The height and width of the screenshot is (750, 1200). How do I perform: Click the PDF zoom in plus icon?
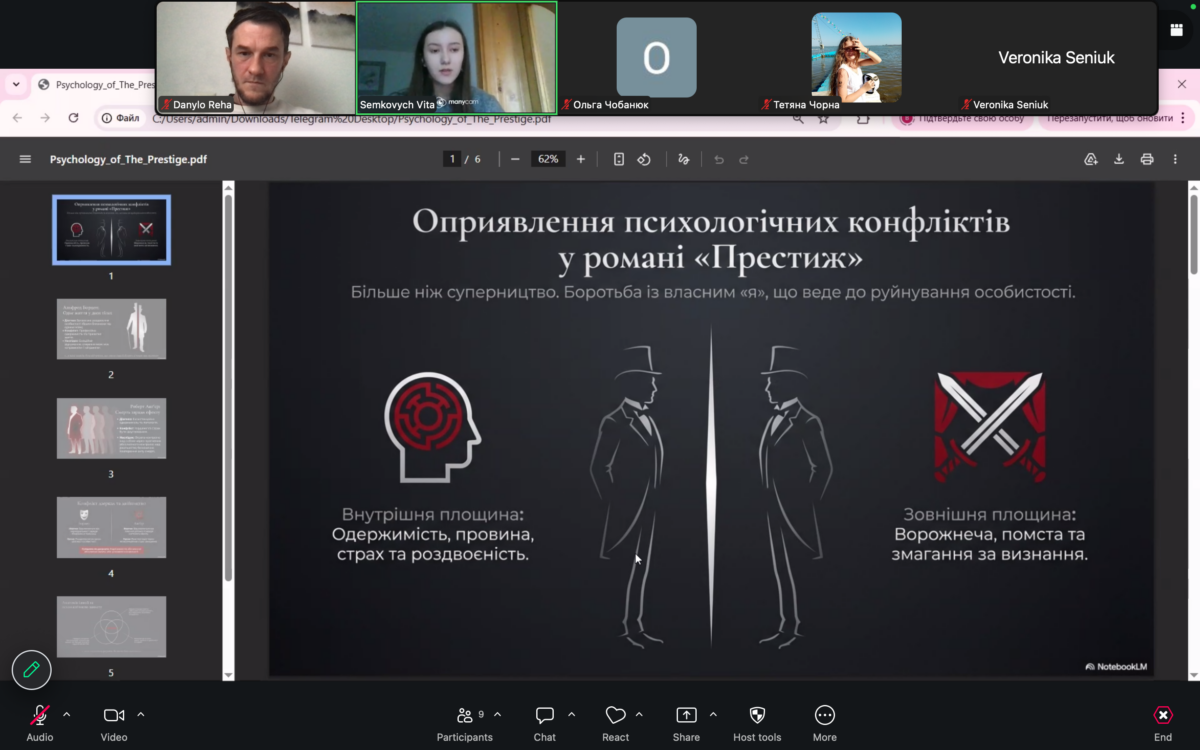[x=581, y=159]
